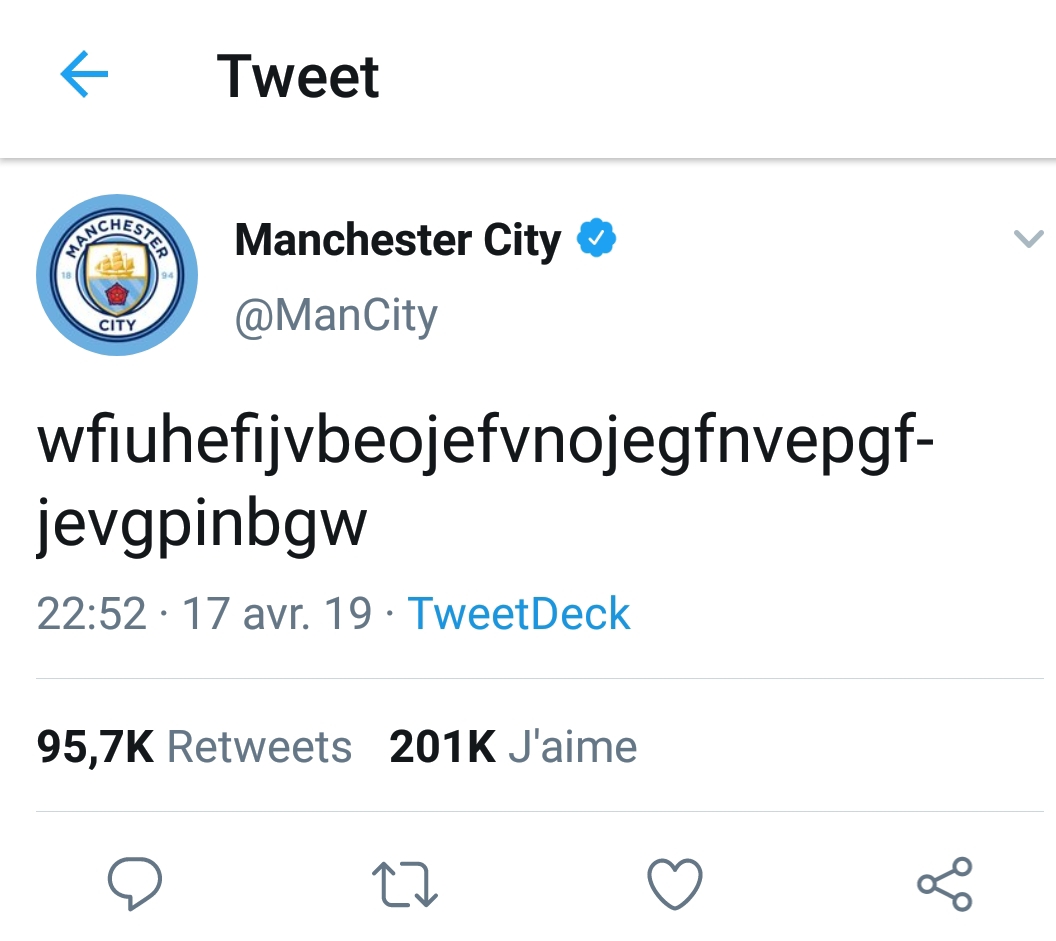Open the share options icon
Screen dimensions: 1056x941
pos(945,884)
